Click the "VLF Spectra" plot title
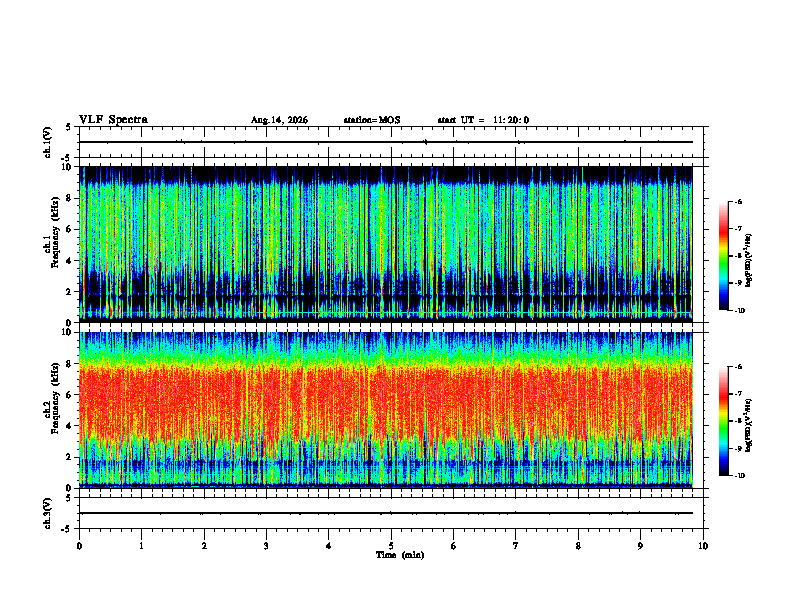This screenshot has height=612, width=792. tap(113, 120)
